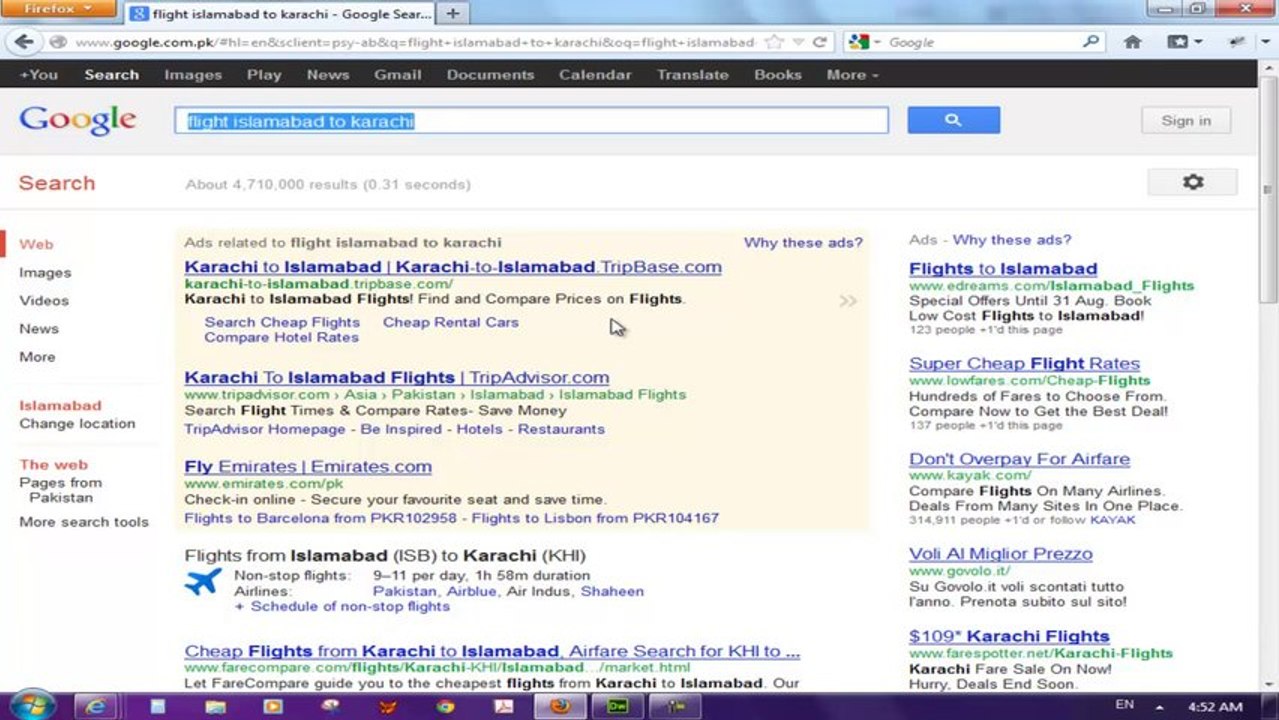Open Google Chrome from the taskbar

point(446,705)
